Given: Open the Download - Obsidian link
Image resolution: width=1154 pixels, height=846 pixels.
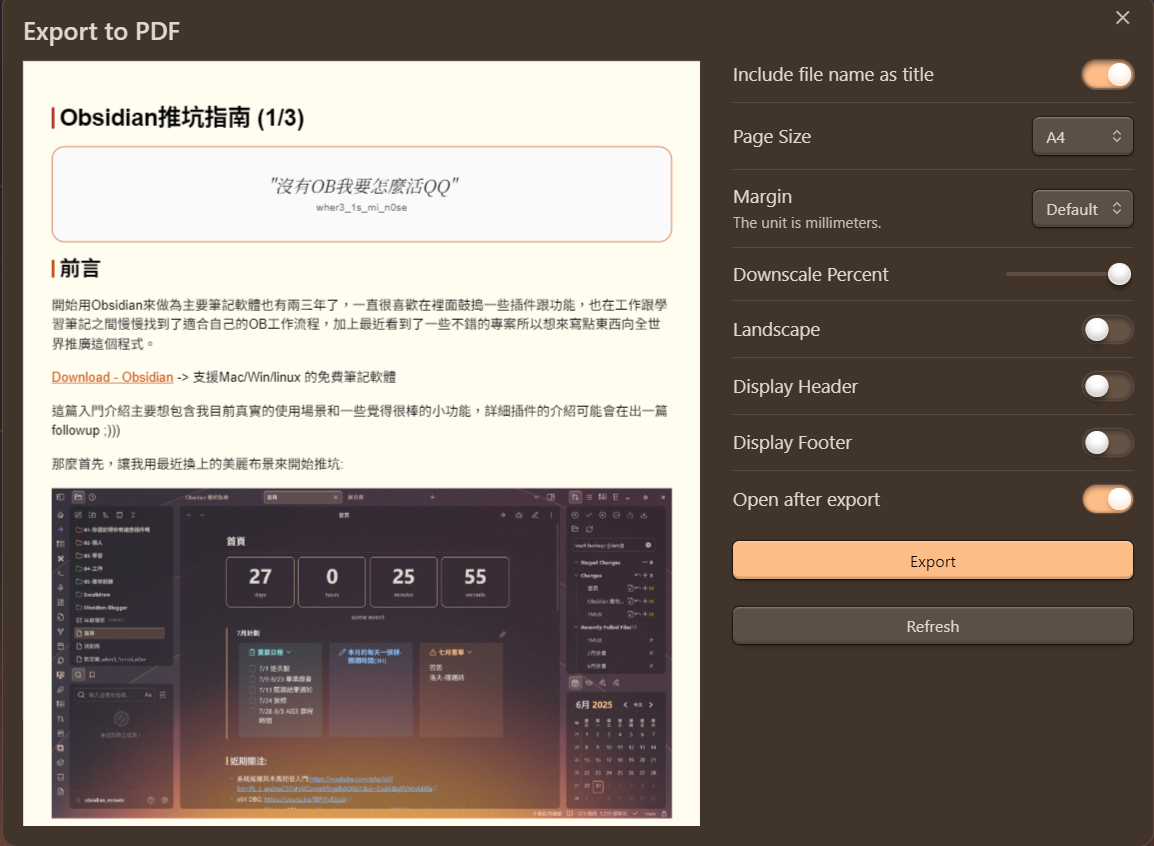Looking at the screenshot, I should click(x=113, y=377).
